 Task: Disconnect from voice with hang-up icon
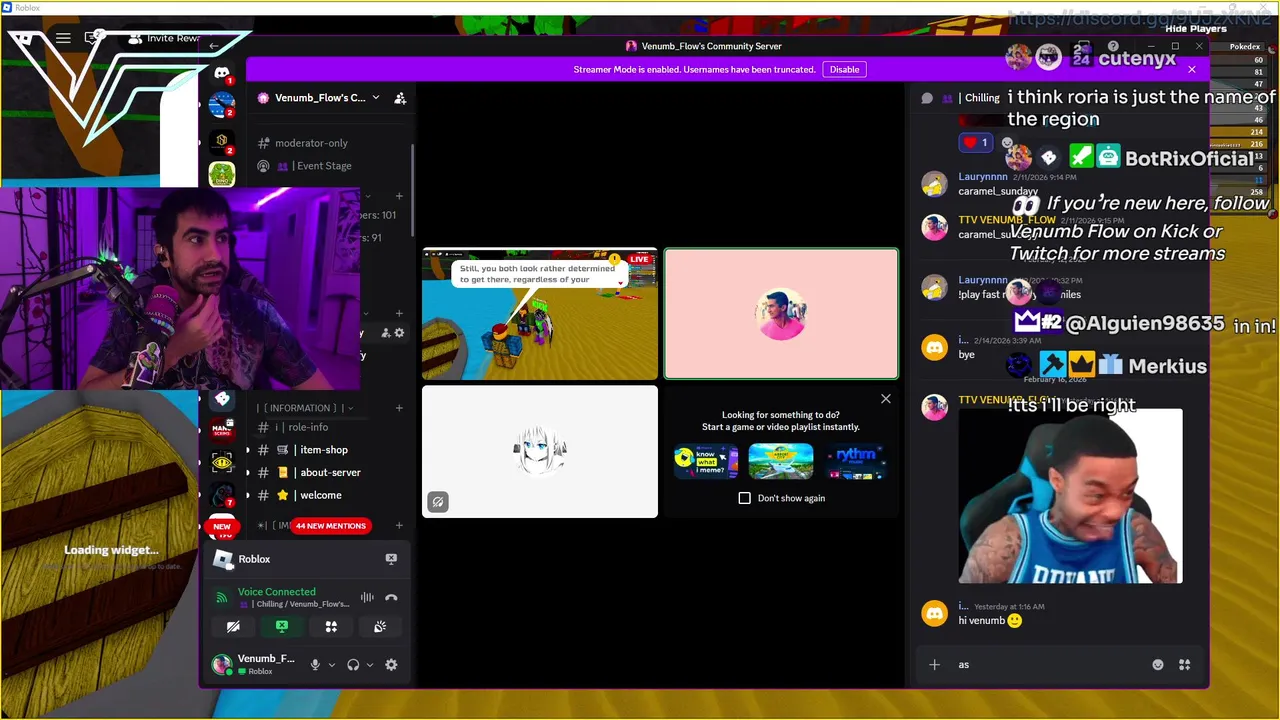[x=391, y=598]
